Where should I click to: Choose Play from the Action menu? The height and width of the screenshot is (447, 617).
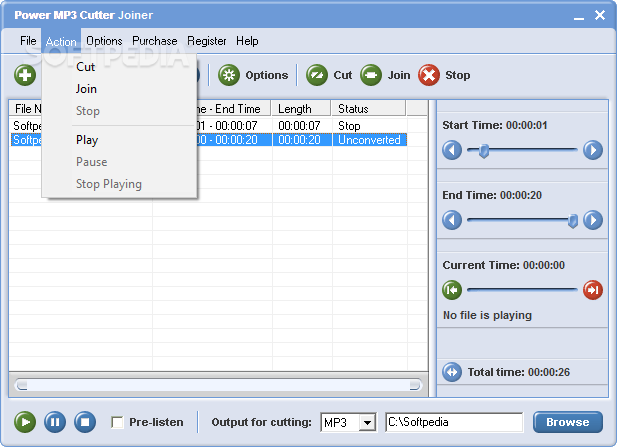[119, 140]
